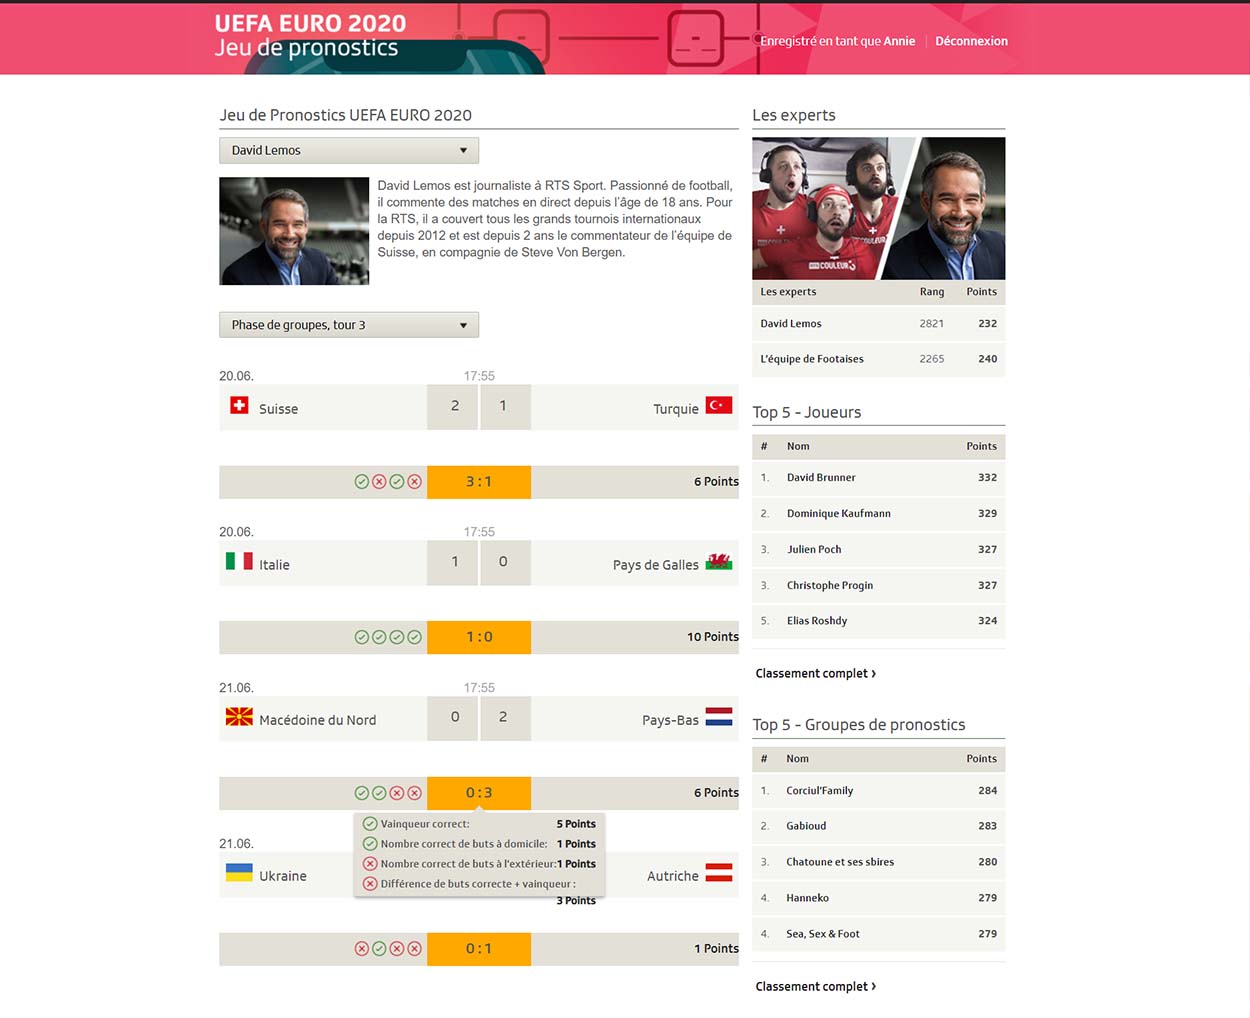
Task: Click the orange 0 : 1 prediction score
Action: coord(479,949)
